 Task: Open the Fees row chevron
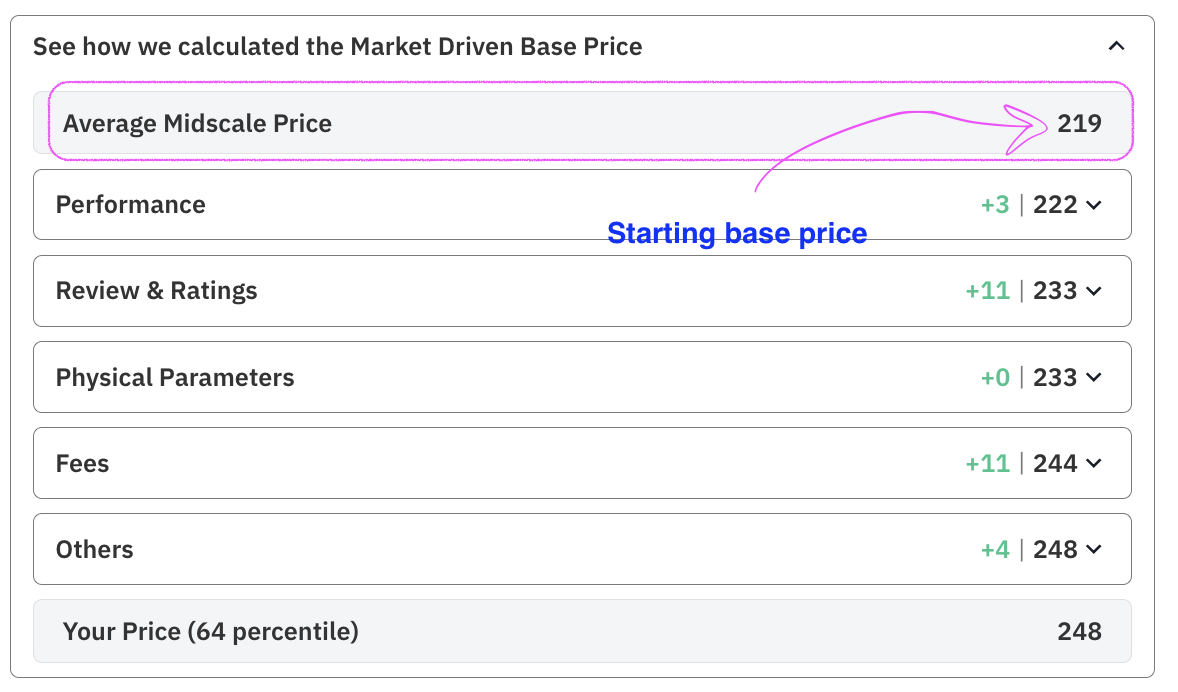(x=1094, y=464)
